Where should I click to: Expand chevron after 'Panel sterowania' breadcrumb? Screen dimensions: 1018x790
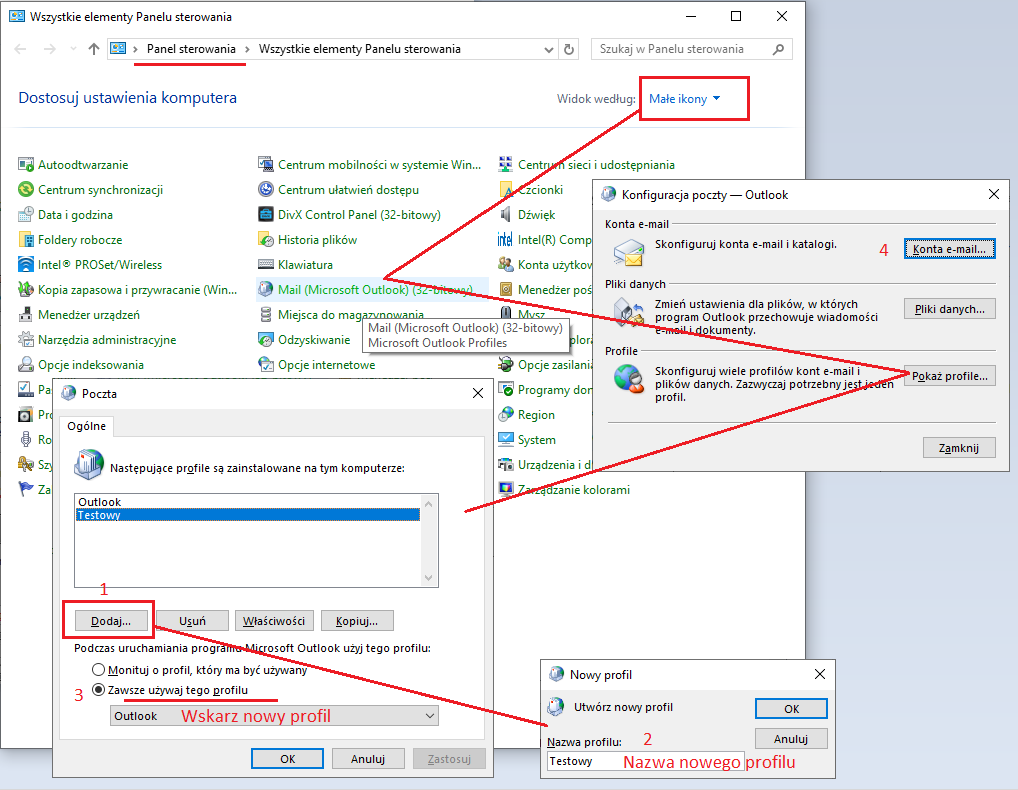(x=247, y=49)
